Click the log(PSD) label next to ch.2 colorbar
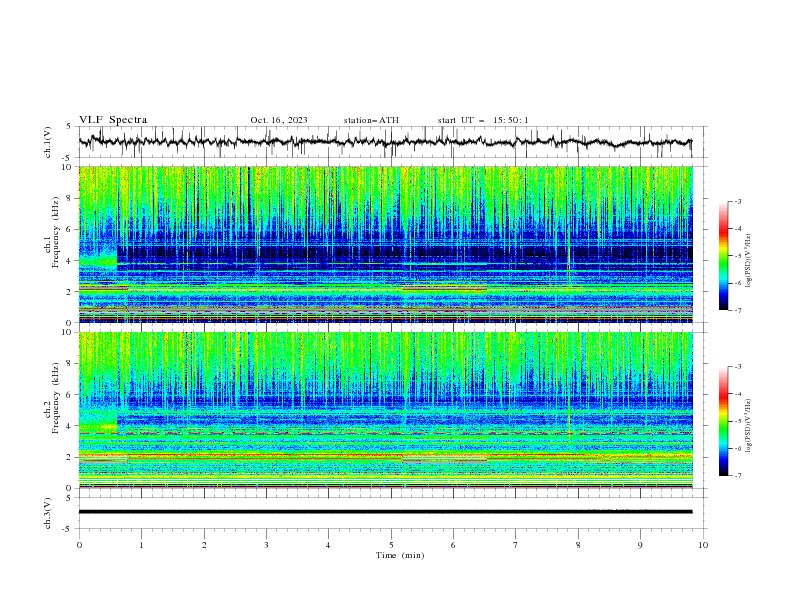Image resolution: width=792 pixels, height=612 pixels. coord(749,425)
